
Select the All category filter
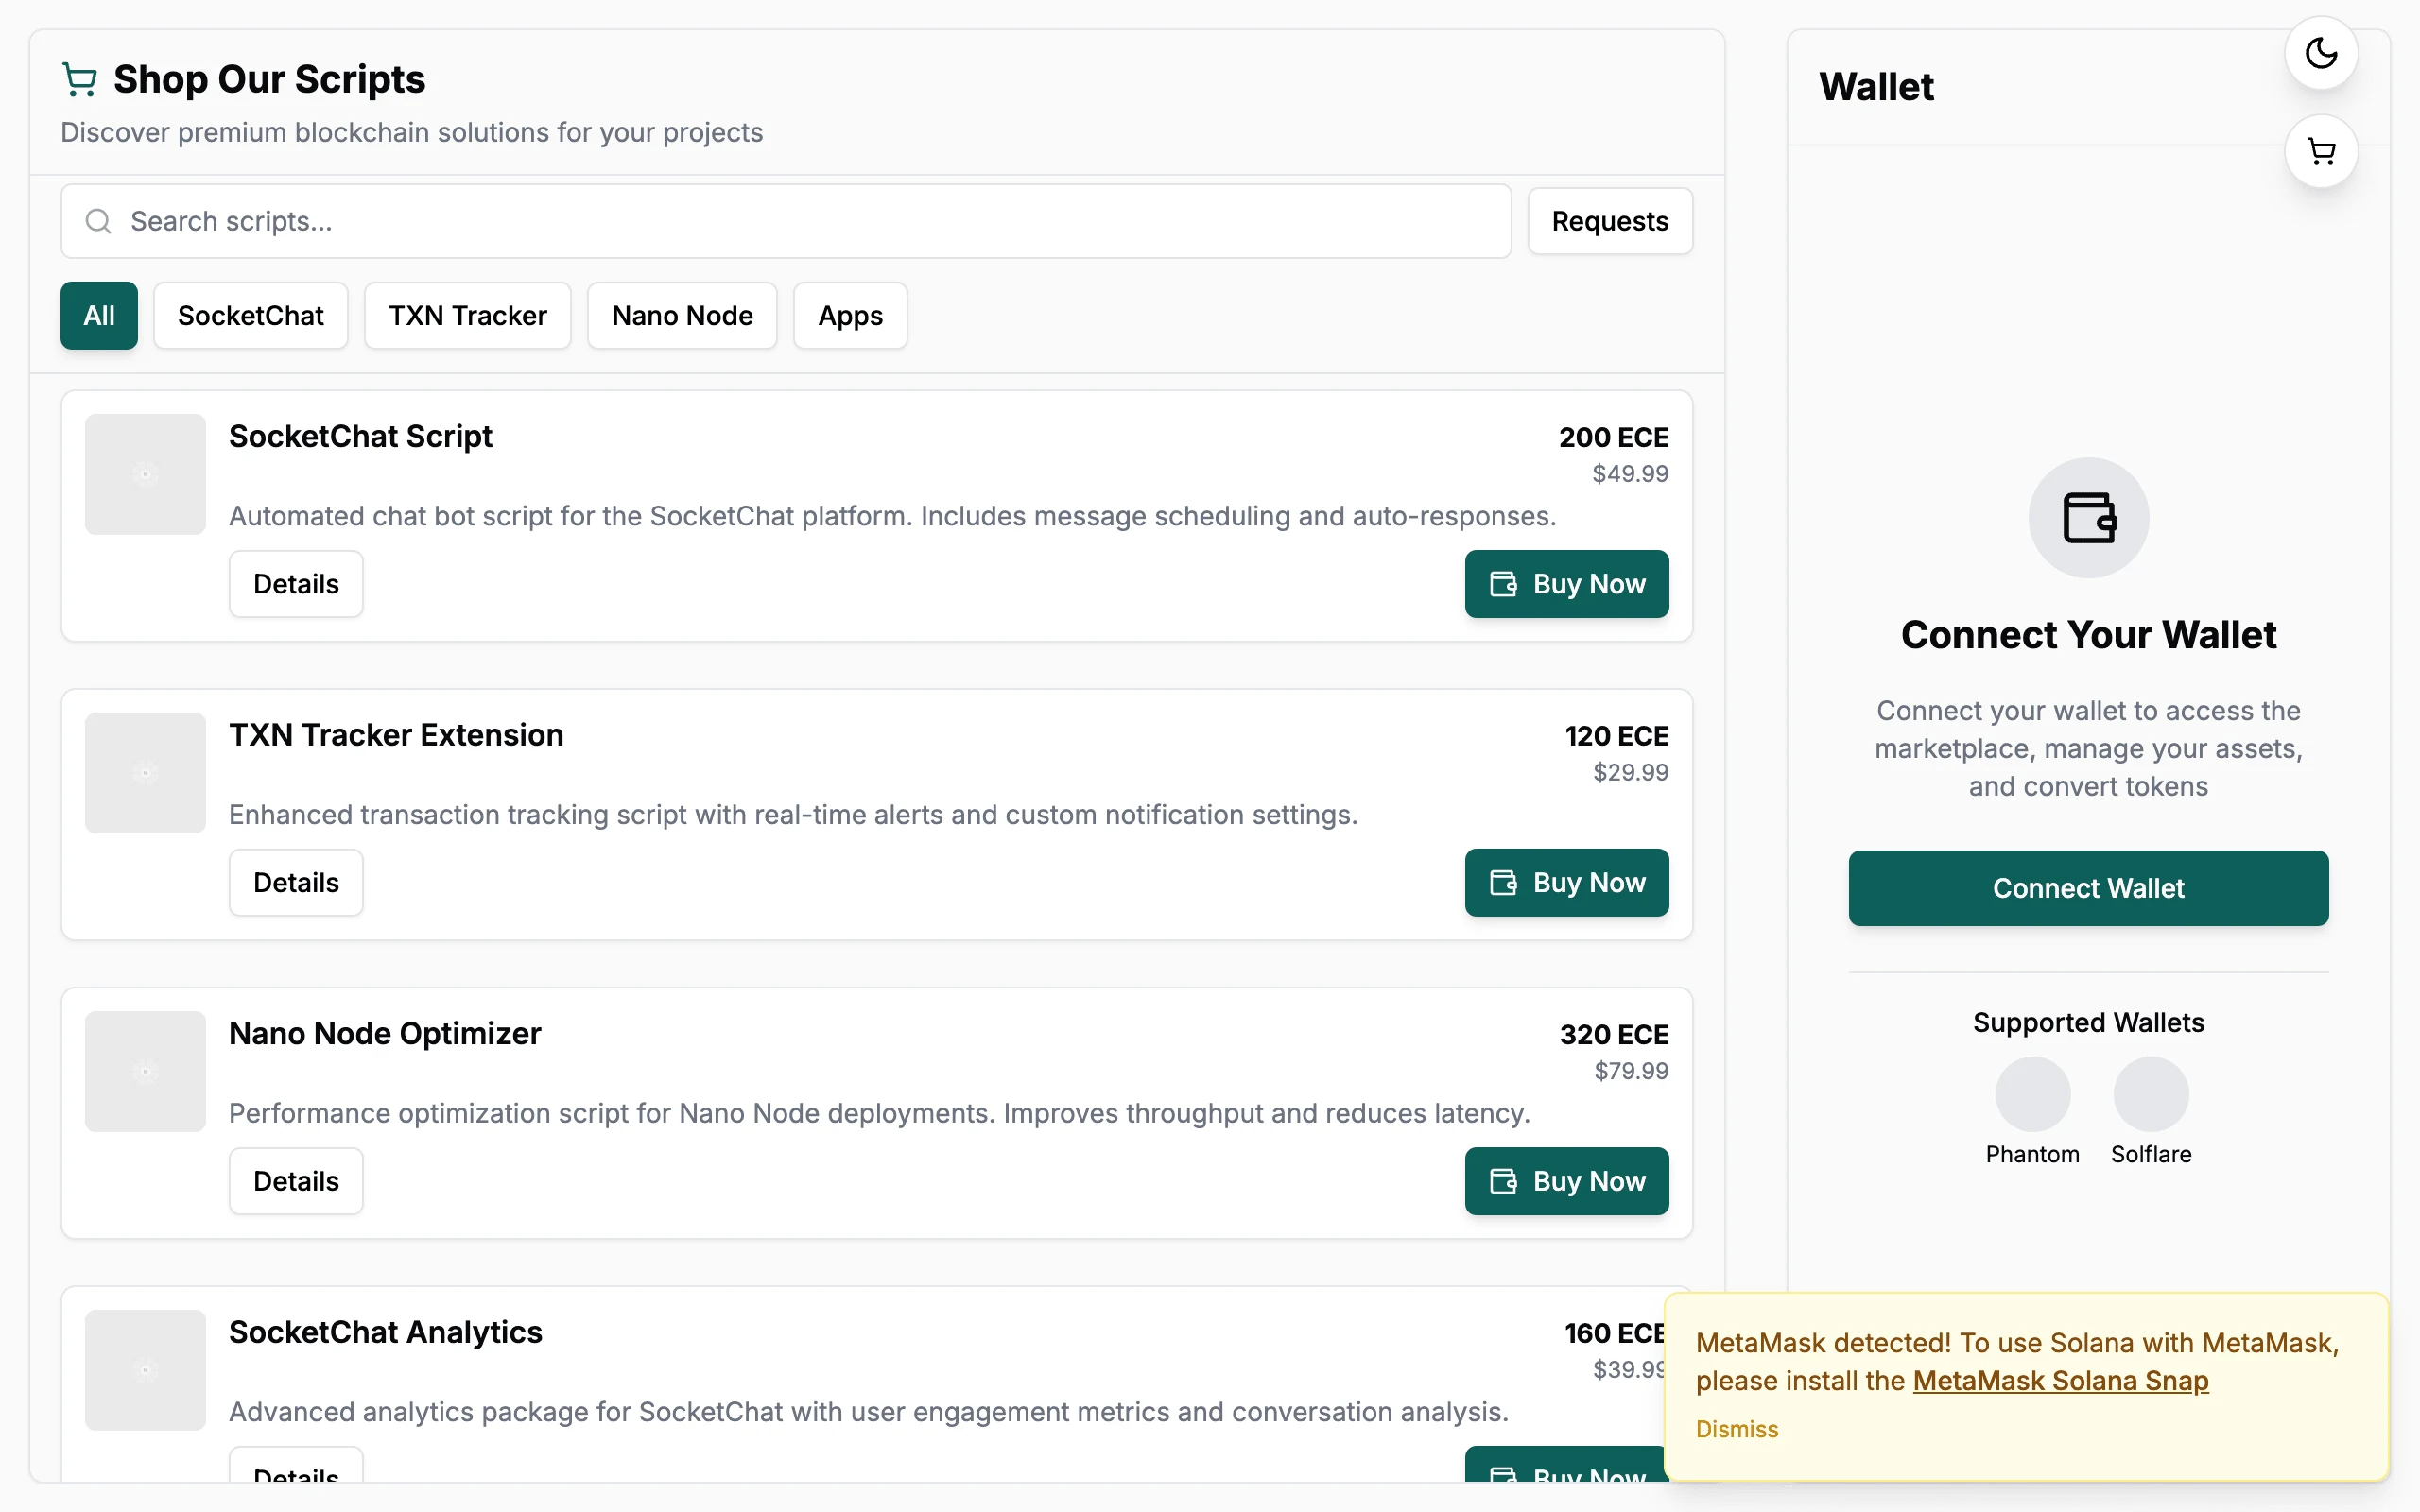pos(99,316)
